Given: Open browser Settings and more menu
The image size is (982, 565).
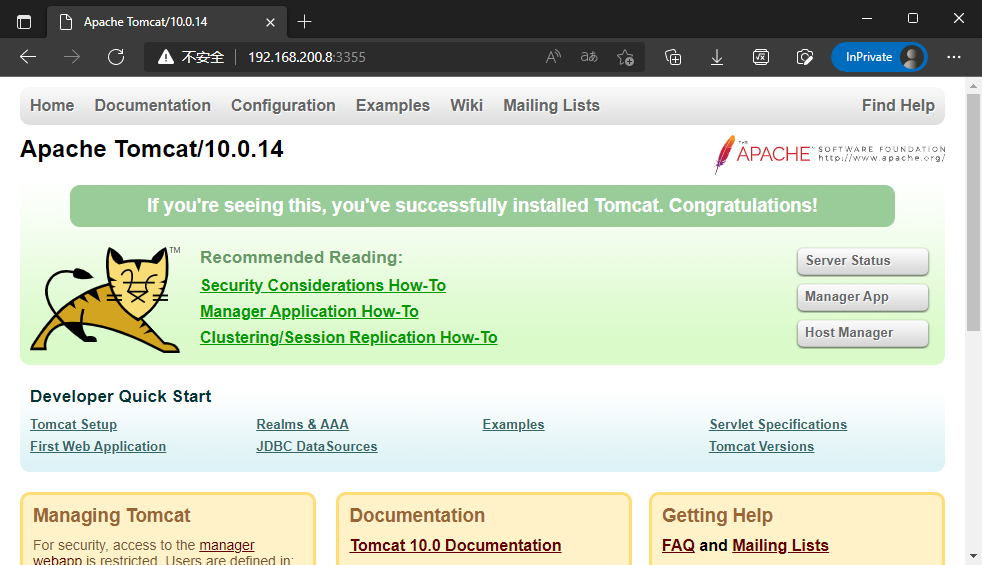Looking at the screenshot, I should pos(954,57).
